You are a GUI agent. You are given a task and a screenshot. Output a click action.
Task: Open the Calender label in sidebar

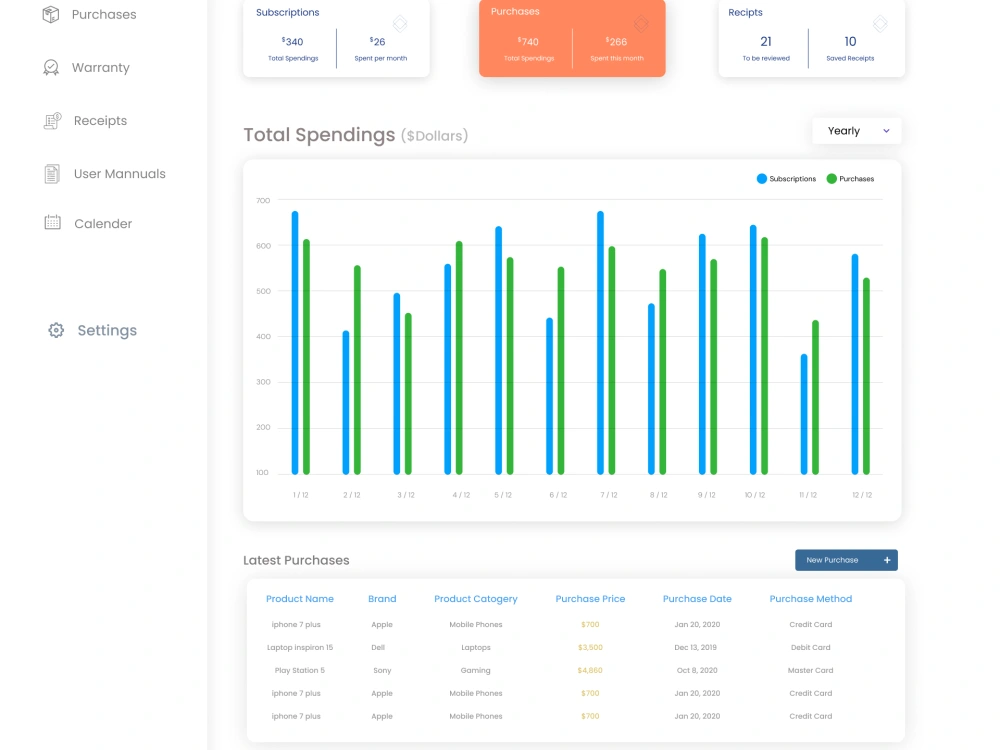[x=103, y=224]
